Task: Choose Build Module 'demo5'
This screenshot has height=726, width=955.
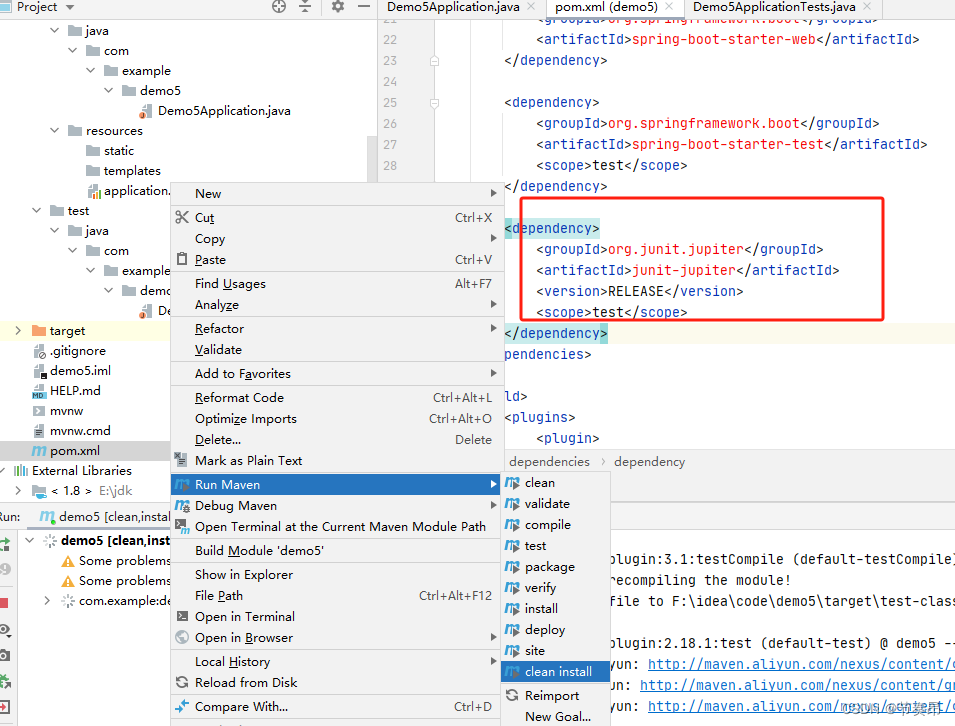Action: (x=335, y=551)
